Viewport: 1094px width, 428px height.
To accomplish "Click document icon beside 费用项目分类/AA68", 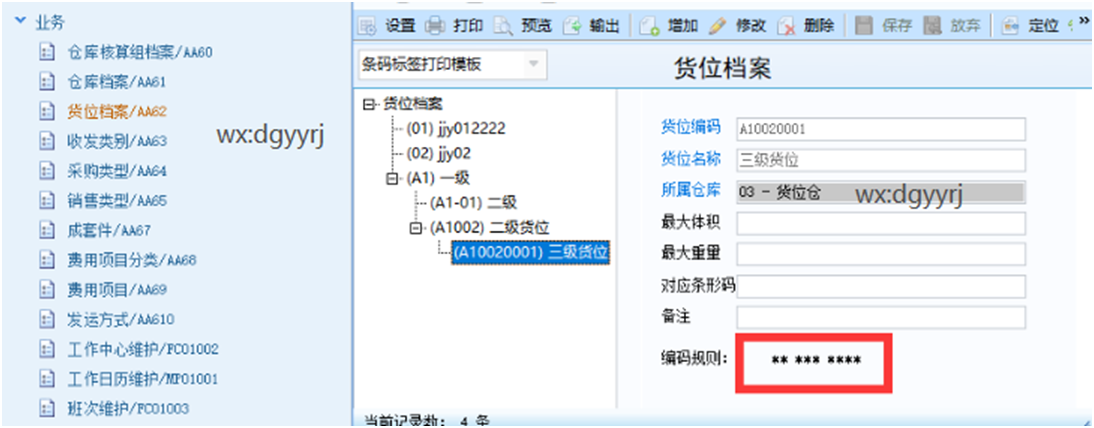I will pyautogui.click(x=47, y=260).
